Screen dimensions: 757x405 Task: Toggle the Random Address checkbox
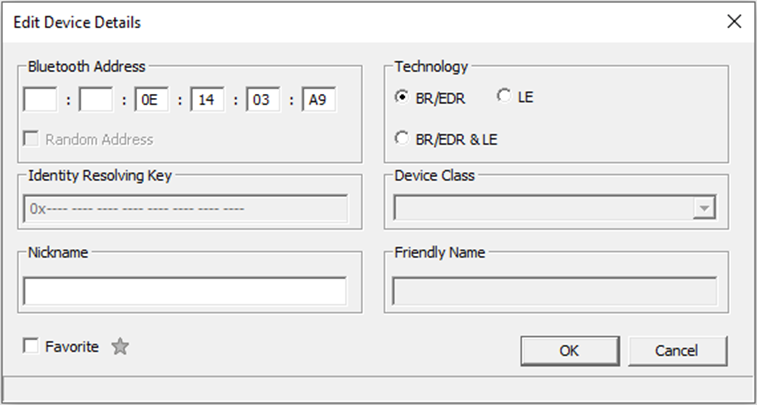[x=31, y=139]
